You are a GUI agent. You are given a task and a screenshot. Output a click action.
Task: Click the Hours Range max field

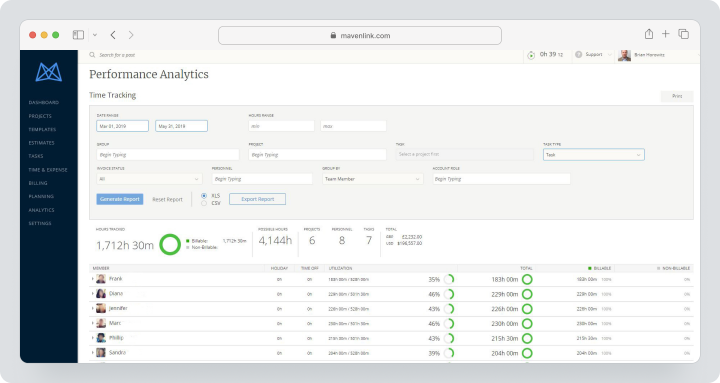pyautogui.click(x=353, y=126)
